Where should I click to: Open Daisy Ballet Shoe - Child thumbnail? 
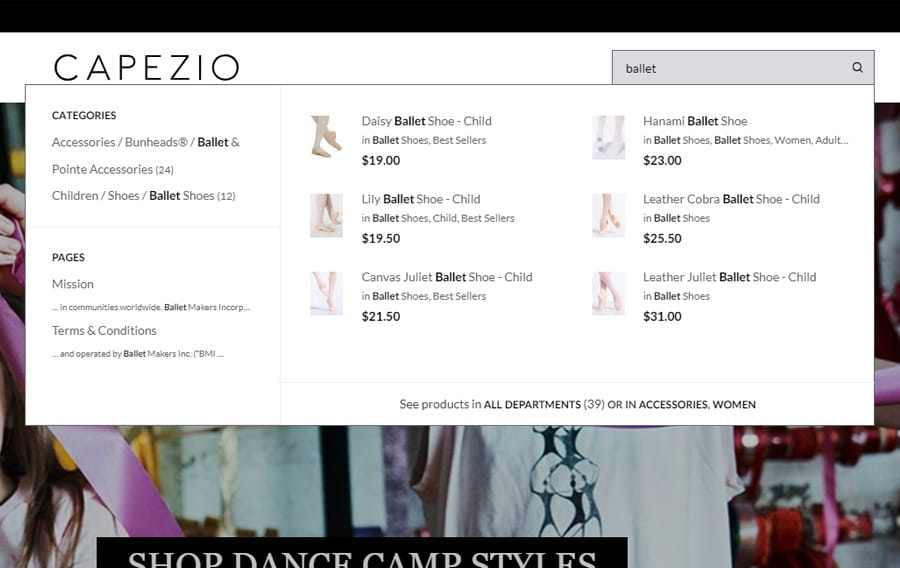(x=326, y=137)
